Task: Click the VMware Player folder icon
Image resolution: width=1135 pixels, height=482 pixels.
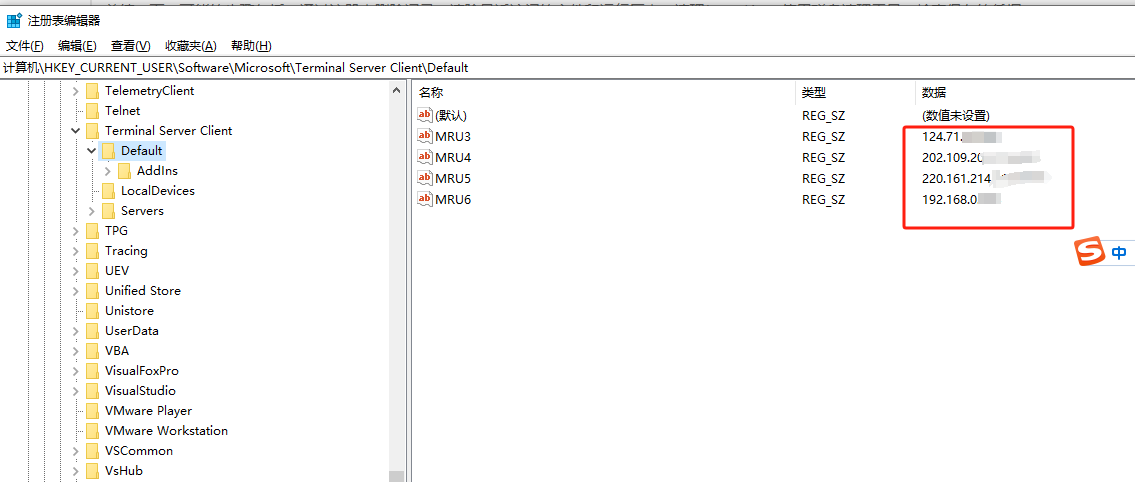Action: 92,411
